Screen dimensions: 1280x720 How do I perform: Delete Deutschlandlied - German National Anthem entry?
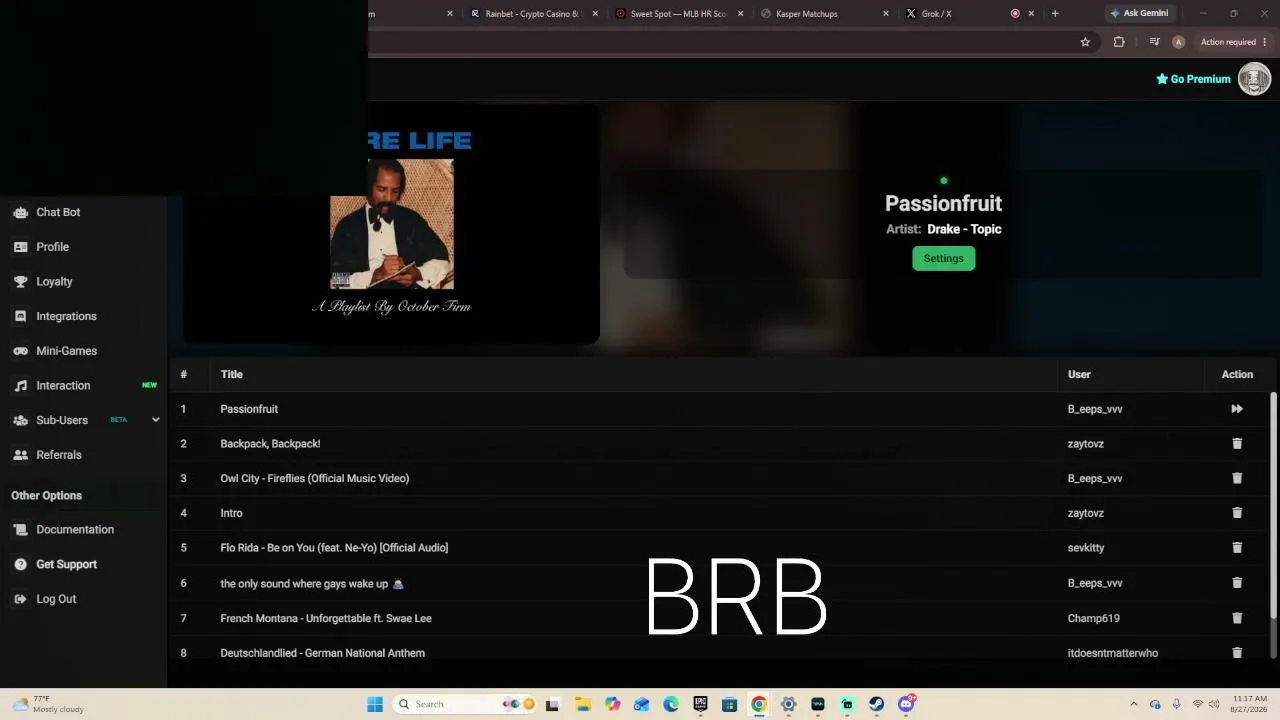1237,653
